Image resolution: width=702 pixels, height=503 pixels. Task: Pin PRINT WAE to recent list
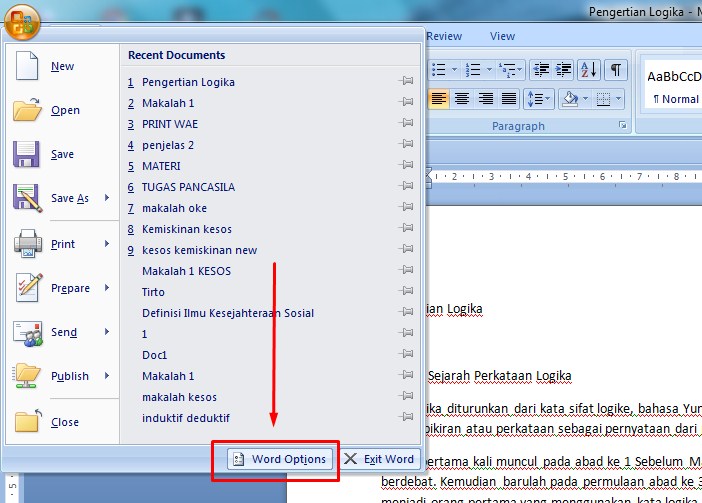(407, 123)
